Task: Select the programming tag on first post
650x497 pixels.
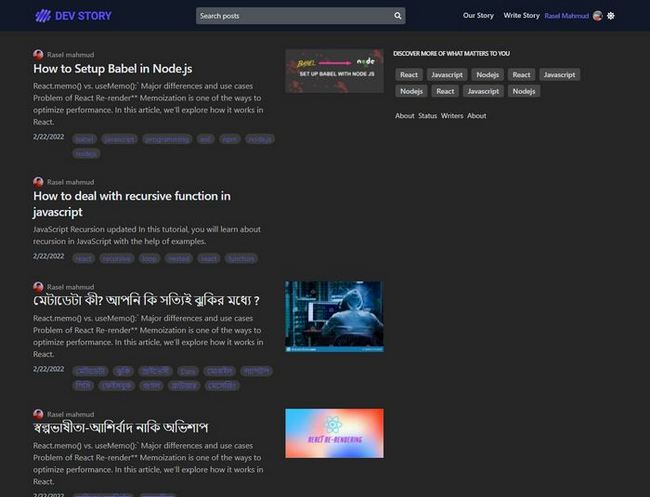Action: pos(167,139)
